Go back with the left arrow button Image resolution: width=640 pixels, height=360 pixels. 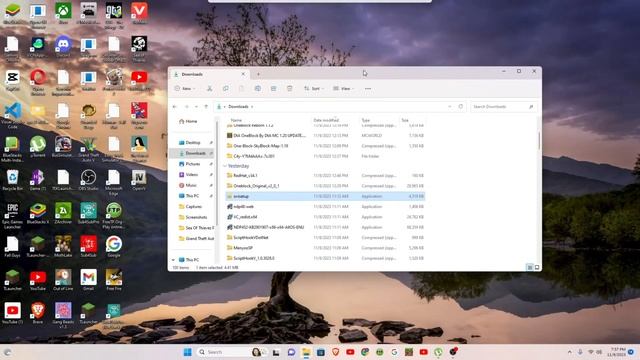(x=175, y=107)
